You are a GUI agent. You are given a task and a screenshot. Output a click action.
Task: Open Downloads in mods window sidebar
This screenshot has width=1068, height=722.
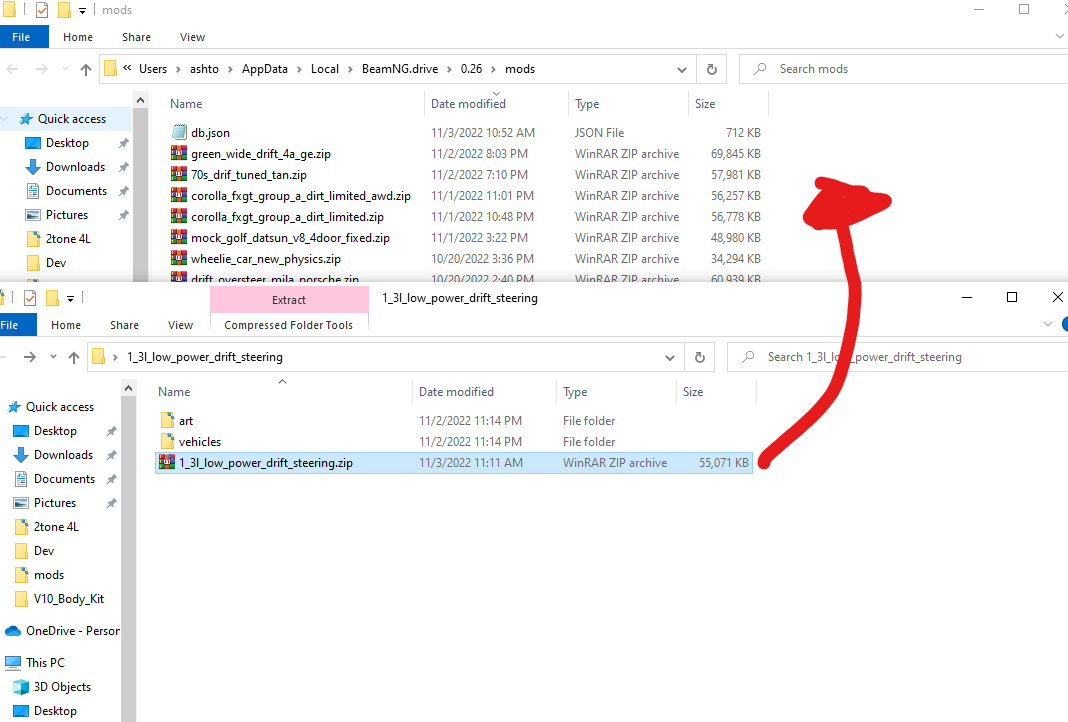pyautogui.click(x=75, y=167)
